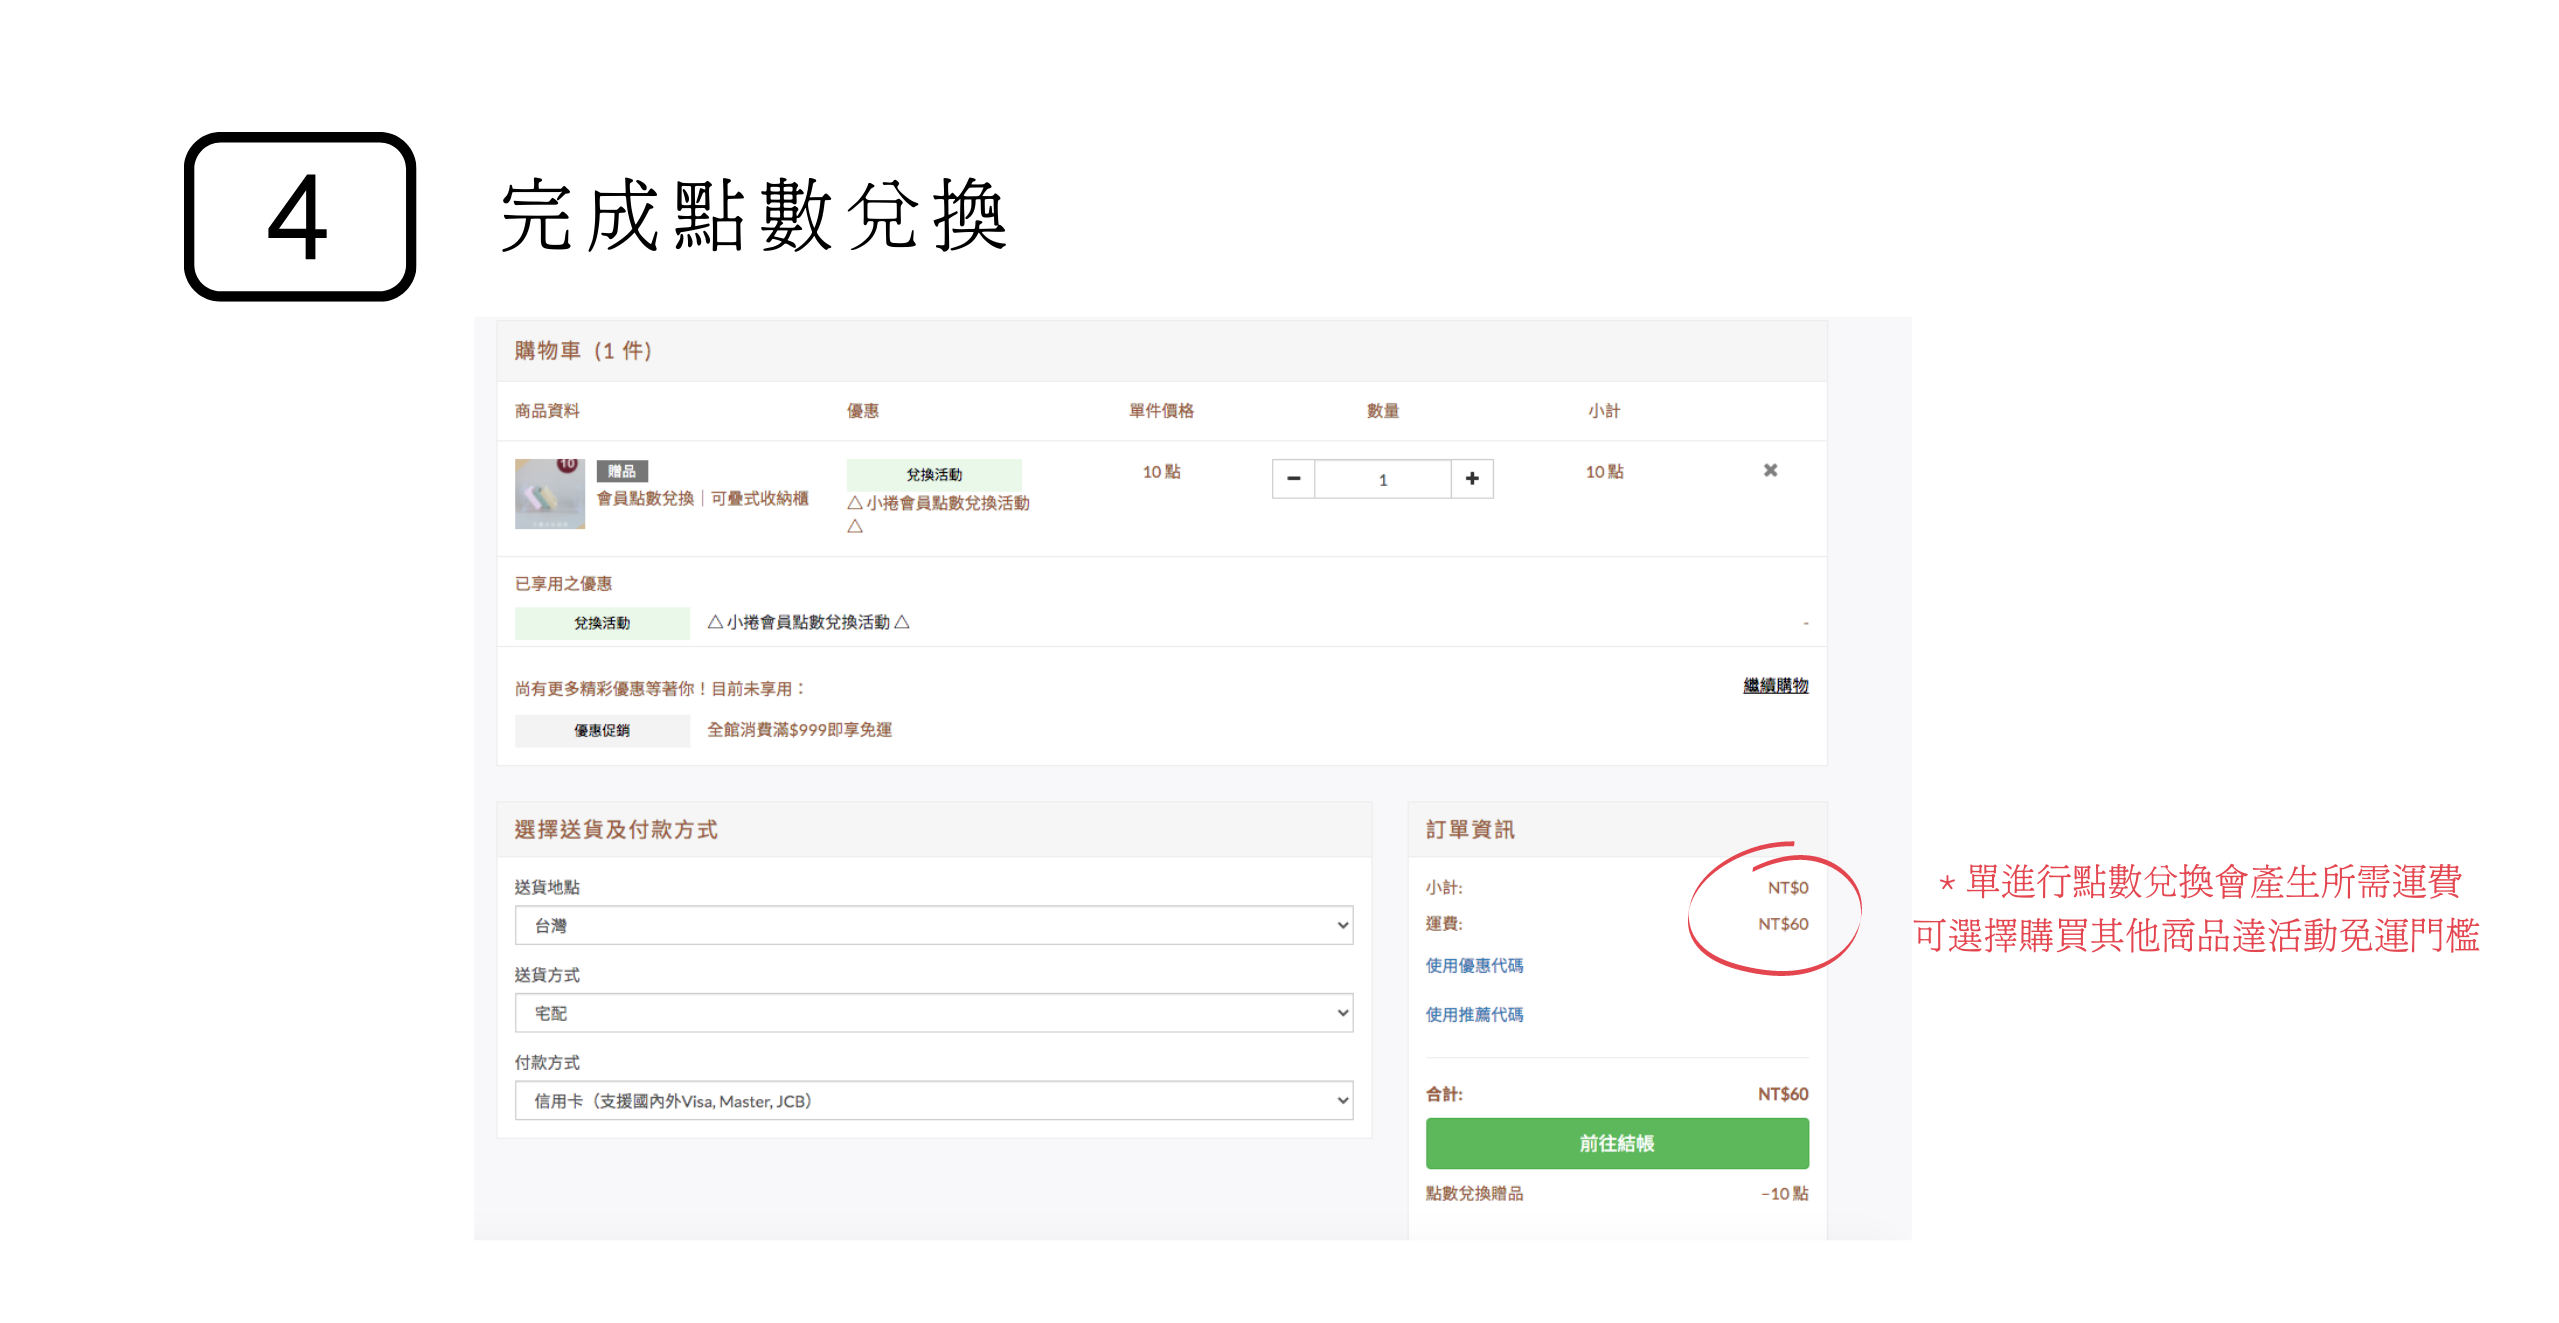Open the 會員點數兌換 可疊式收納櫃 product link

coord(702,499)
